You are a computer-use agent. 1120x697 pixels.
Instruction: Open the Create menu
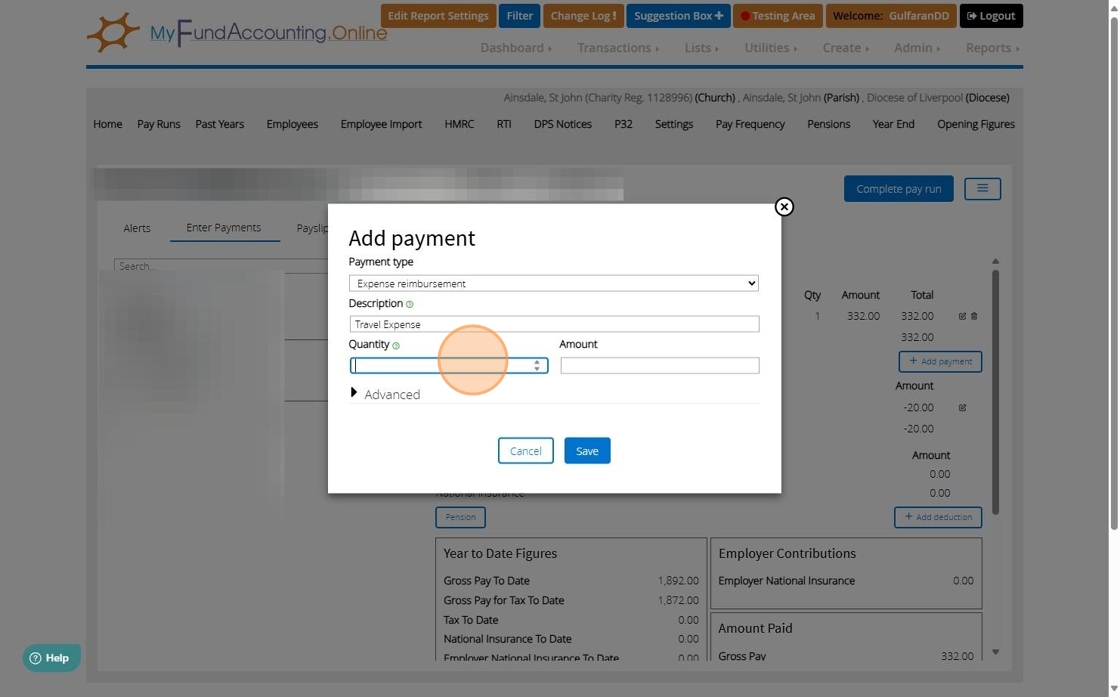point(845,48)
